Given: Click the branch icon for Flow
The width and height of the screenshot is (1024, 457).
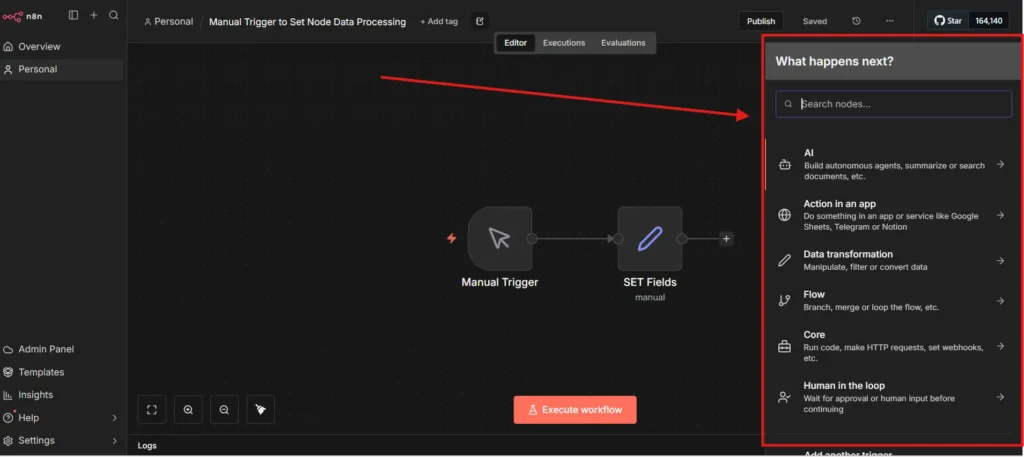Looking at the screenshot, I should click(784, 301).
